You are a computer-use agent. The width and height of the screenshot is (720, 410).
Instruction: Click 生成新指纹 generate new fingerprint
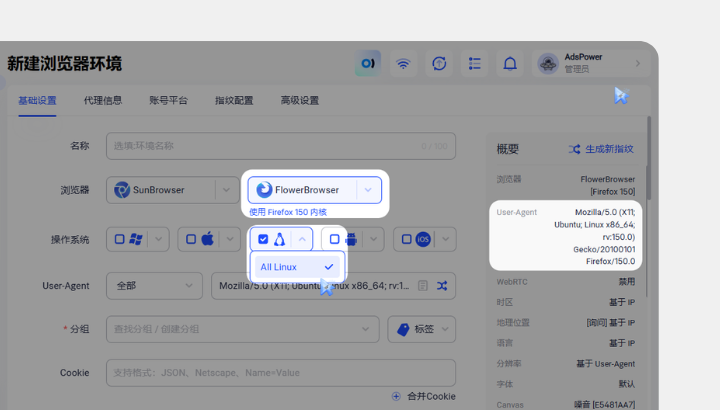(601, 149)
